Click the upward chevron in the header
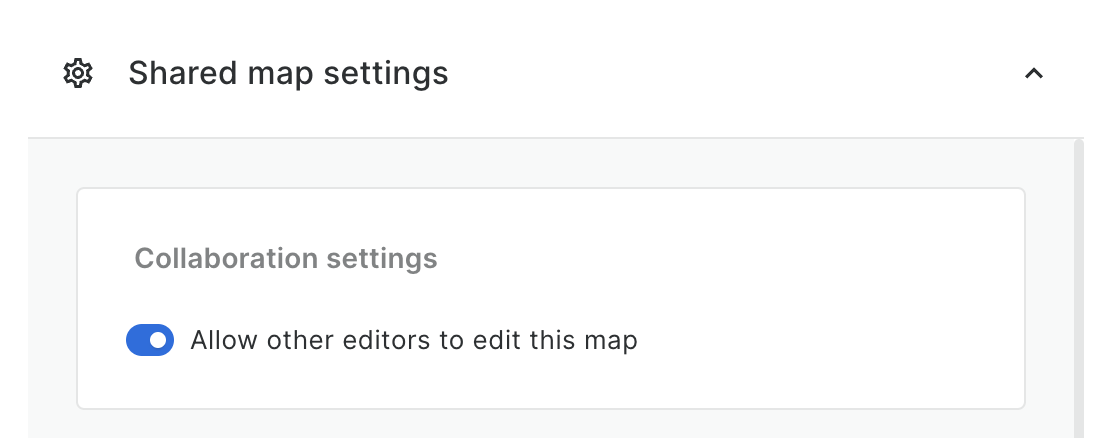1110x438 pixels. coord(1034,73)
